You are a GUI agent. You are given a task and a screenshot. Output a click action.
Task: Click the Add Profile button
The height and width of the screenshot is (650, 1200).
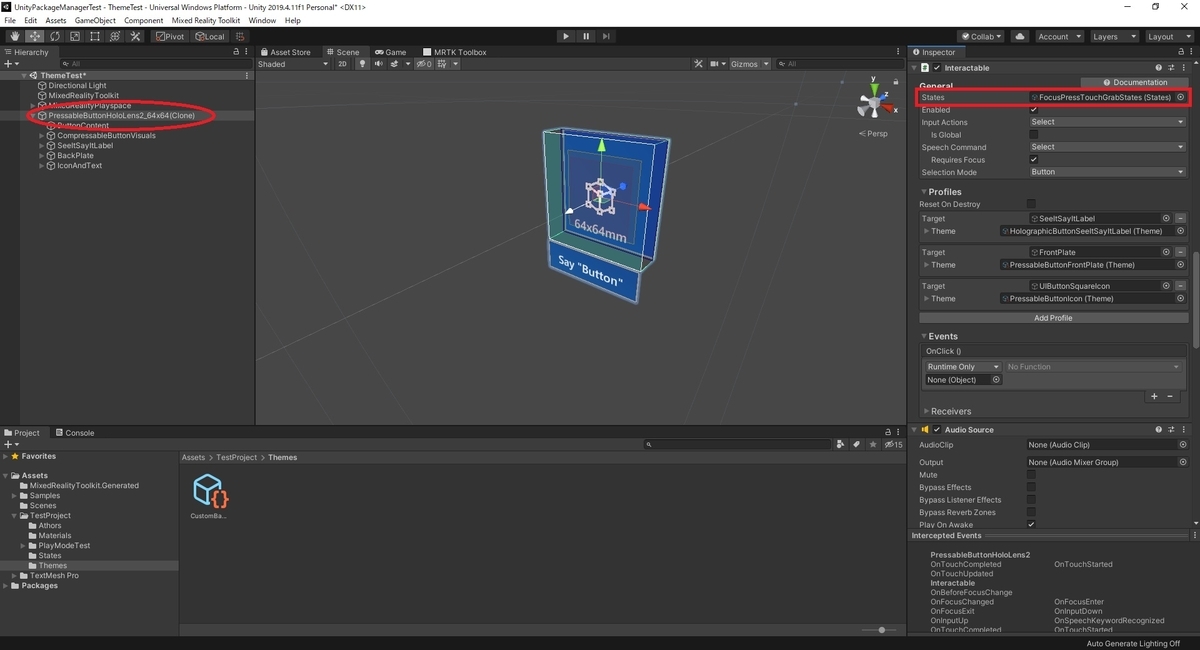1053,318
